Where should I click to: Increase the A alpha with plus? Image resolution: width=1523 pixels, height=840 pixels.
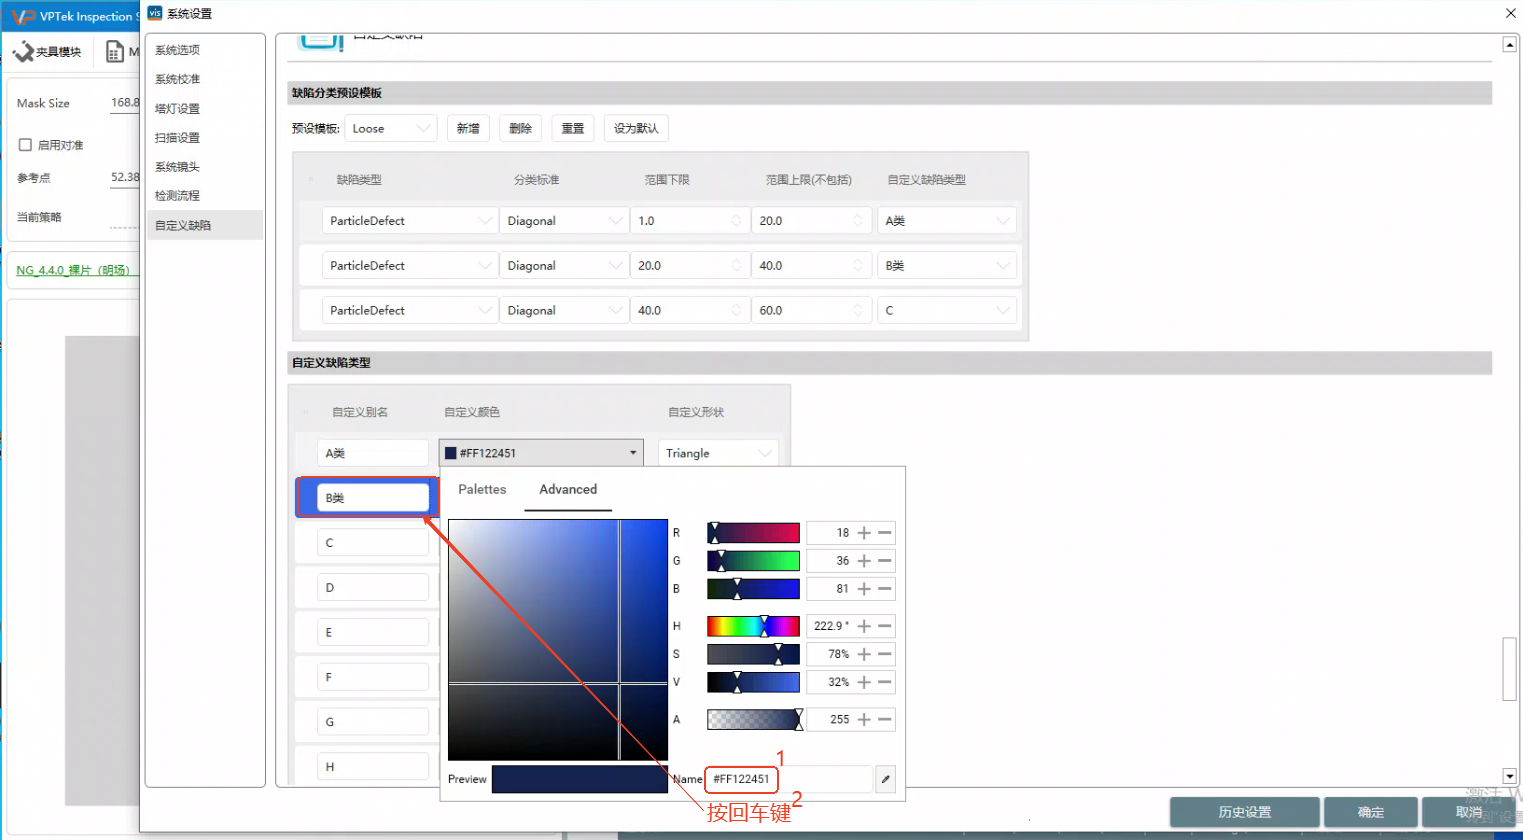[x=864, y=719]
